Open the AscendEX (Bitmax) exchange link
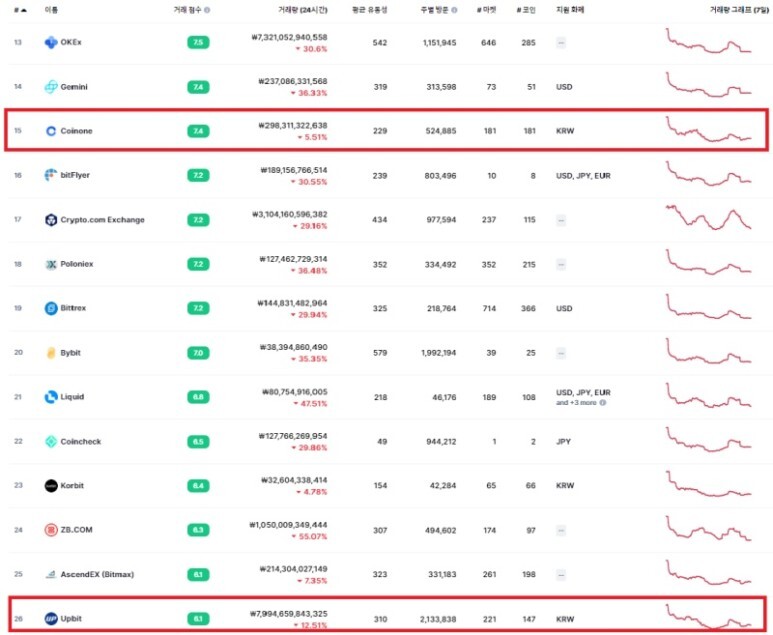Image resolution: width=773 pixels, height=635 pixels. click(97, 574)
